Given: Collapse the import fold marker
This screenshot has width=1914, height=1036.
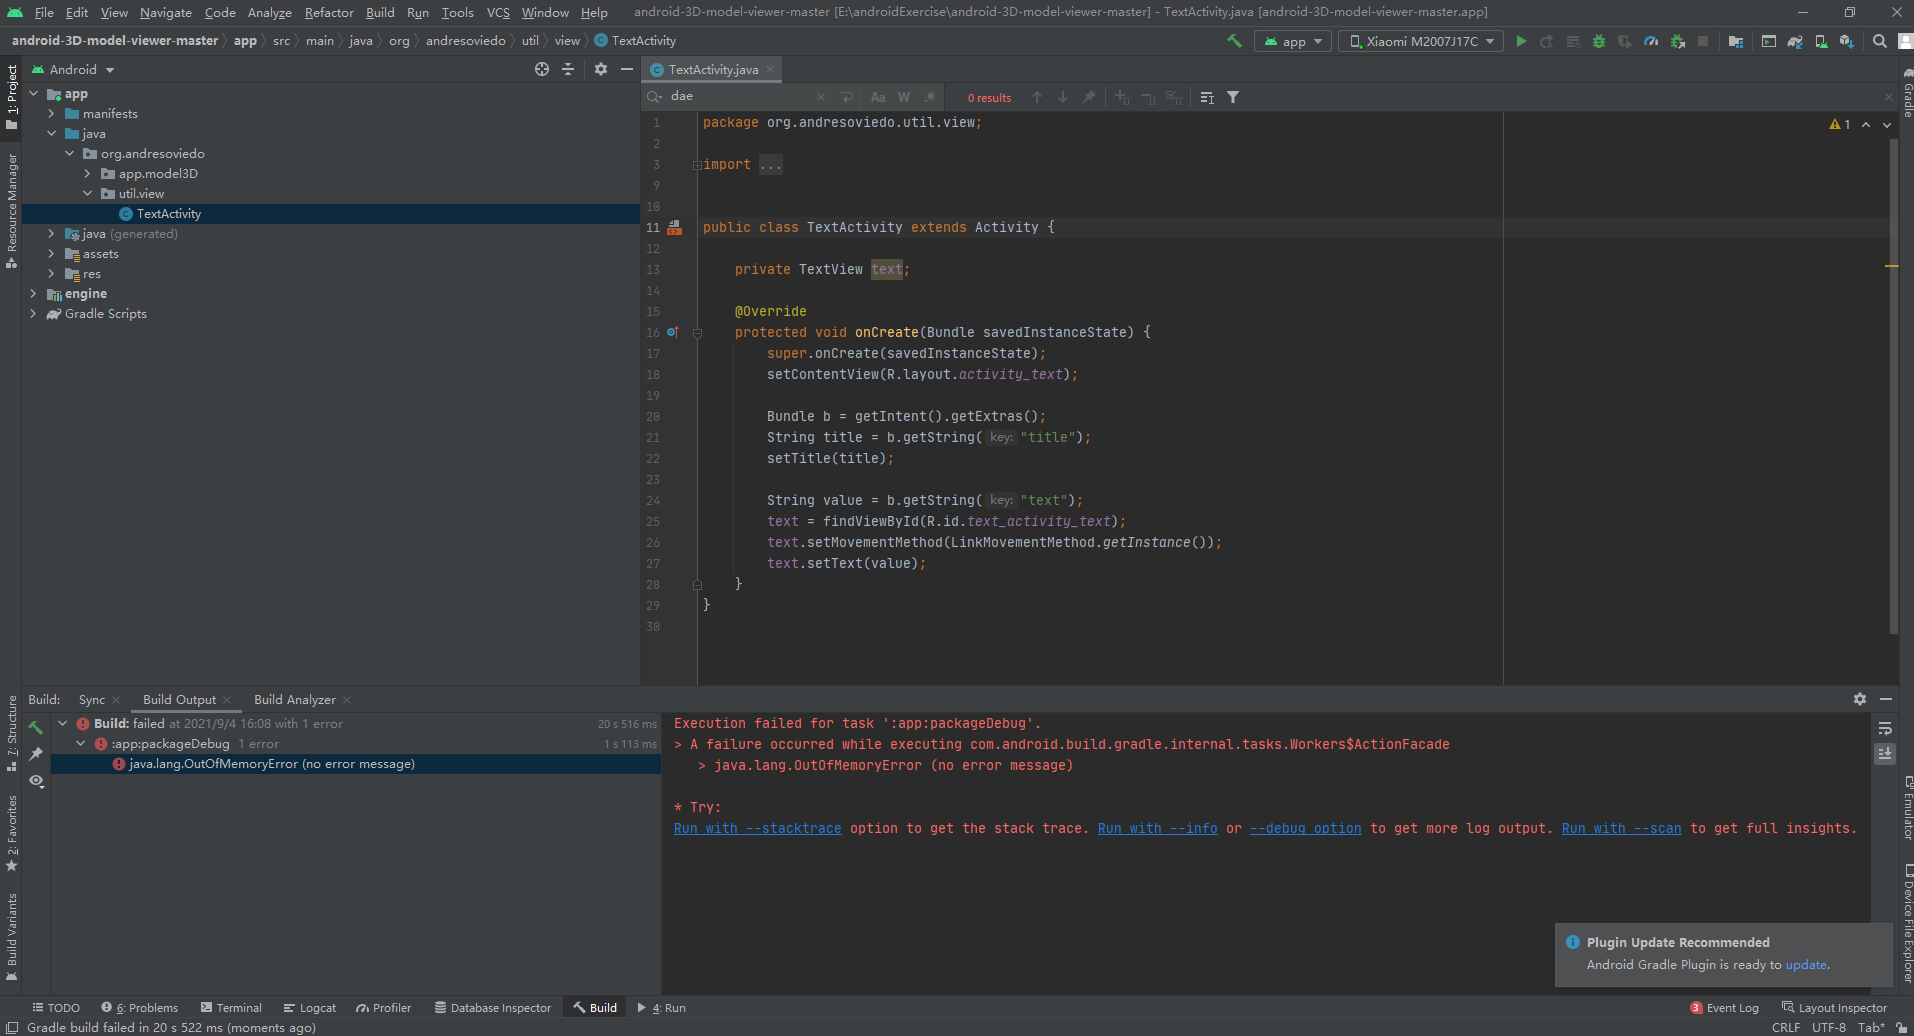Looking at the screenshot, I should (x=697, y=165).
